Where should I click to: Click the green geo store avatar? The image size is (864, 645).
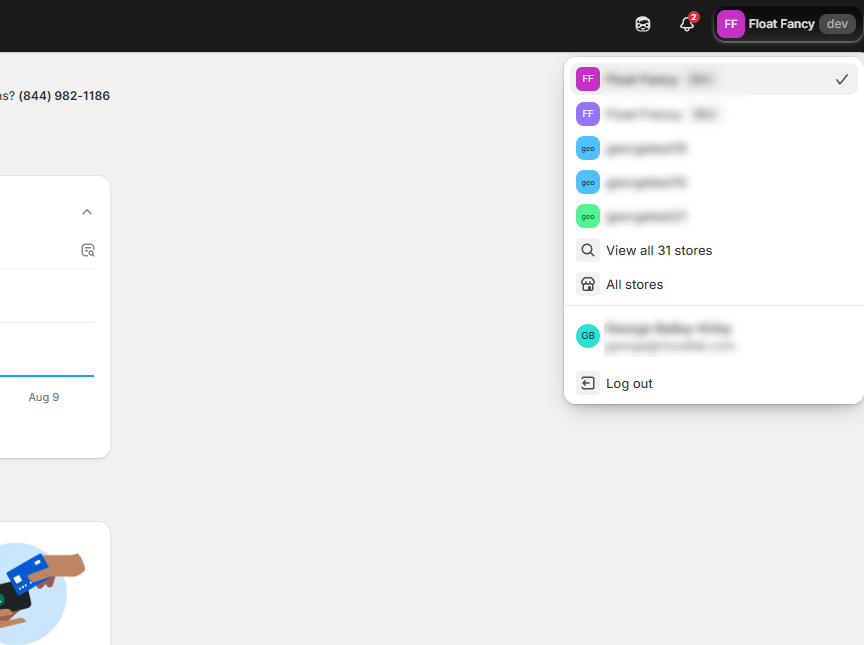588,216
